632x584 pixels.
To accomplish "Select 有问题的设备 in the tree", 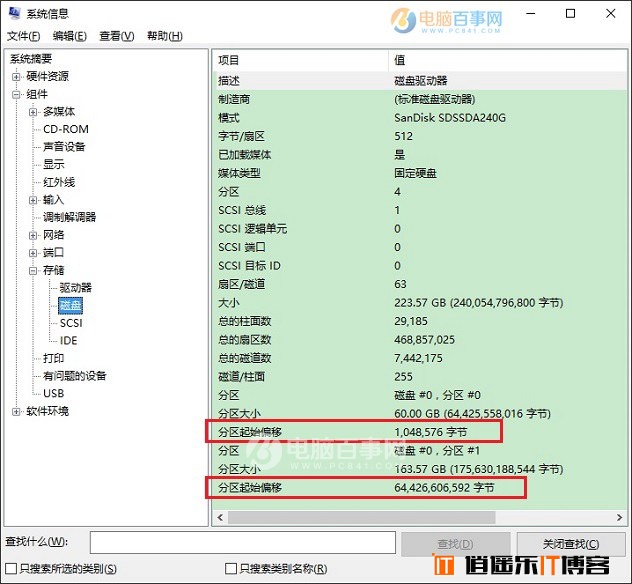I will pos(75,376).
